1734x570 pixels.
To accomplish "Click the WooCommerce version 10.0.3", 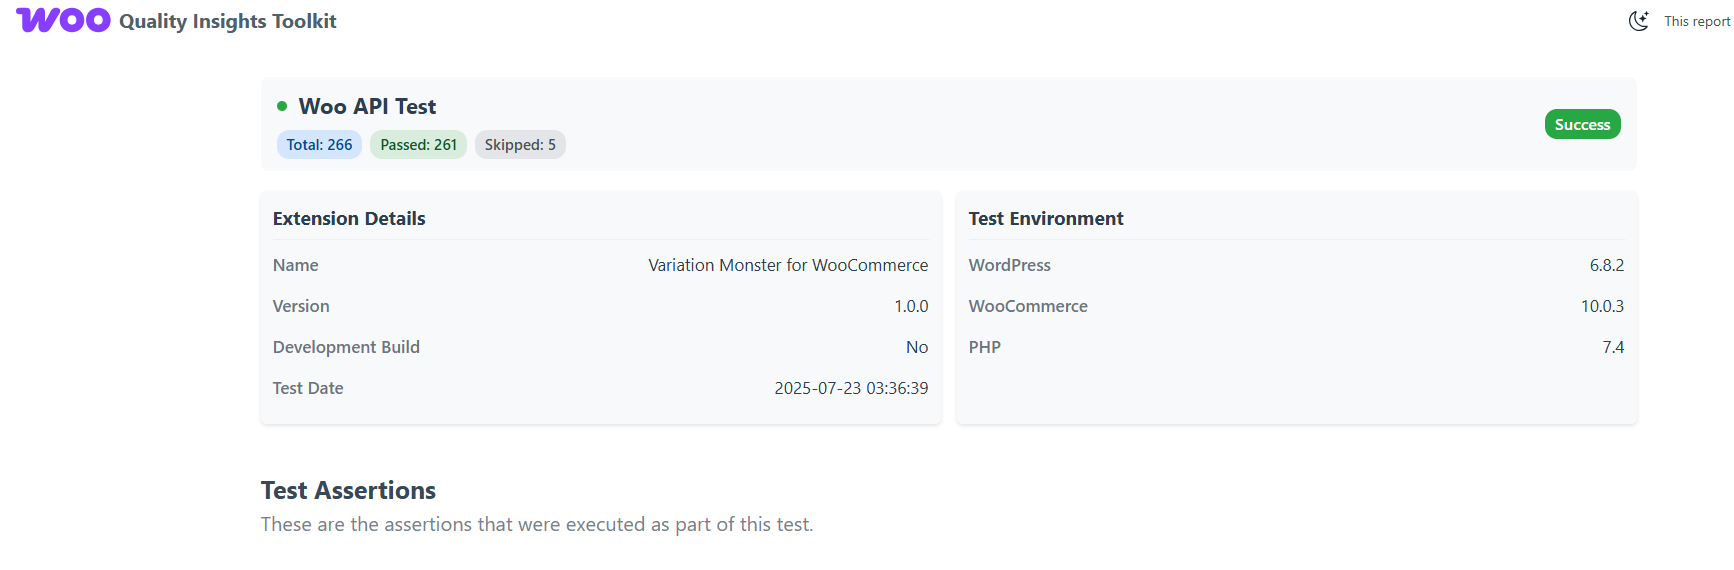I will [1601, 306].
